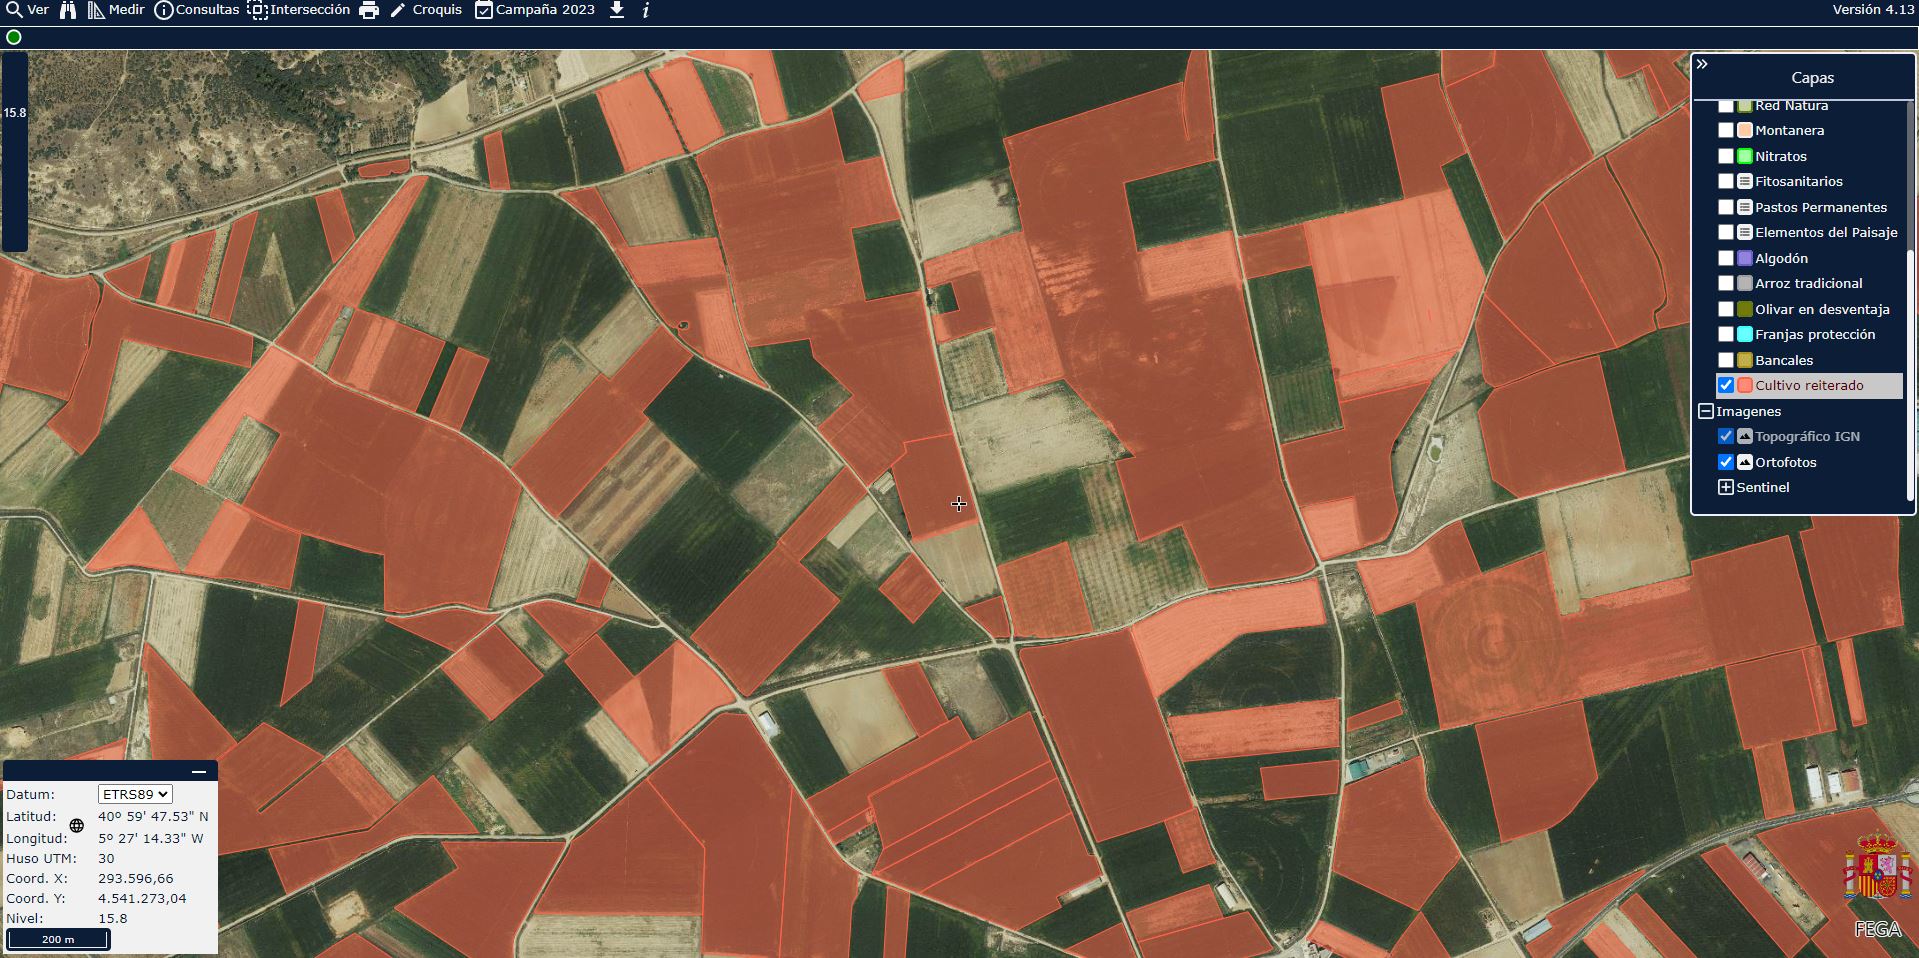Image resolution: width=1919 pixels, height=958 pixels.
Task: Click the download arrow icon
Action: tap(617, 10)
